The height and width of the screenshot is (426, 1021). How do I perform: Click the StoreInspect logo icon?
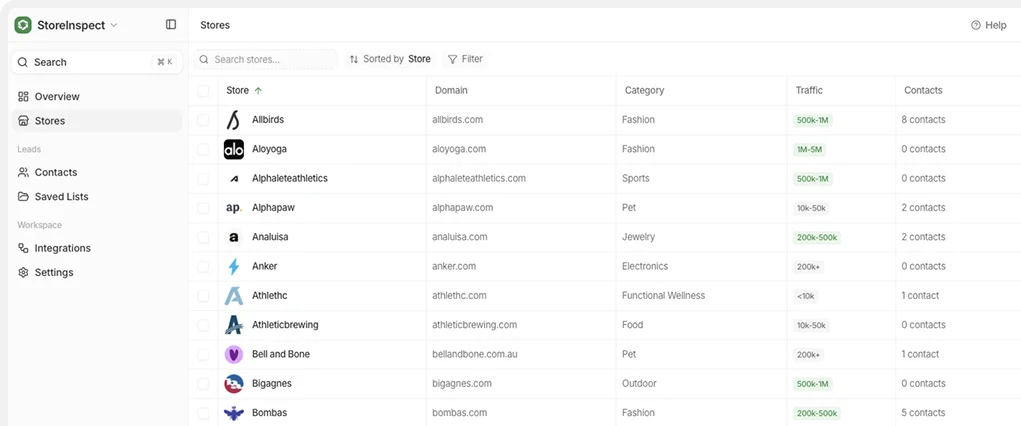pos(23,25)
